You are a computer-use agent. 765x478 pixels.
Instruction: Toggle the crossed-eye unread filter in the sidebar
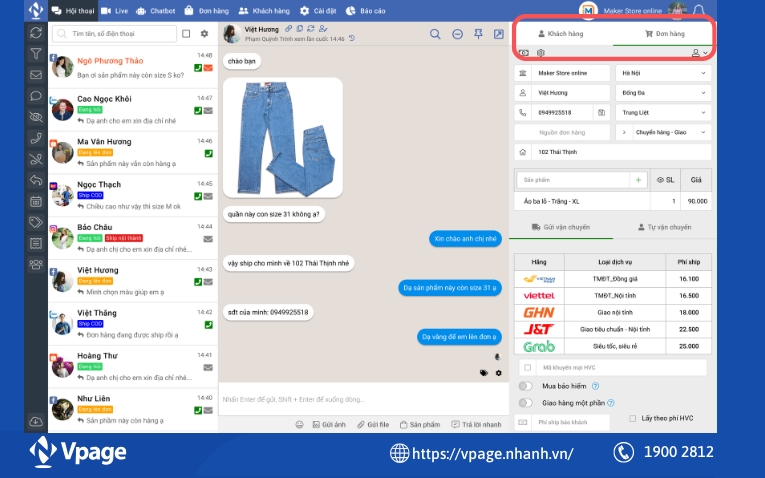coord(36,117)
